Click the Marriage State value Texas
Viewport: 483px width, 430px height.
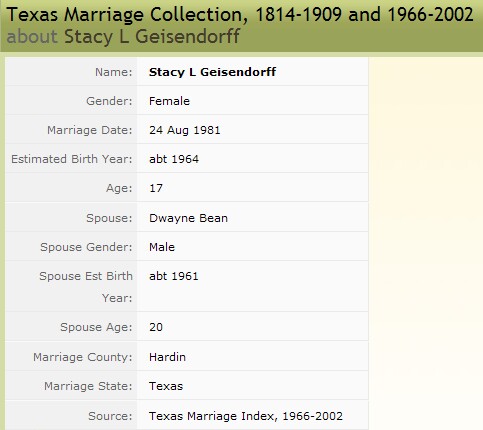[x=166, y=386]
